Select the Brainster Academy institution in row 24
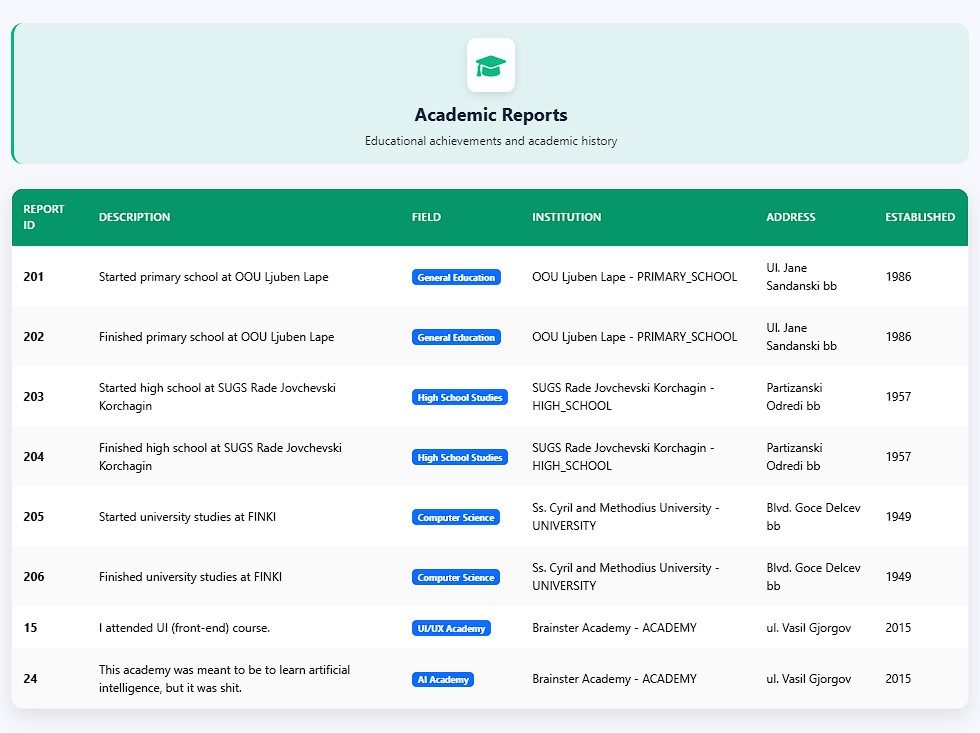The image size is (980, 733). pyautogui.click(x=614, y=679)
